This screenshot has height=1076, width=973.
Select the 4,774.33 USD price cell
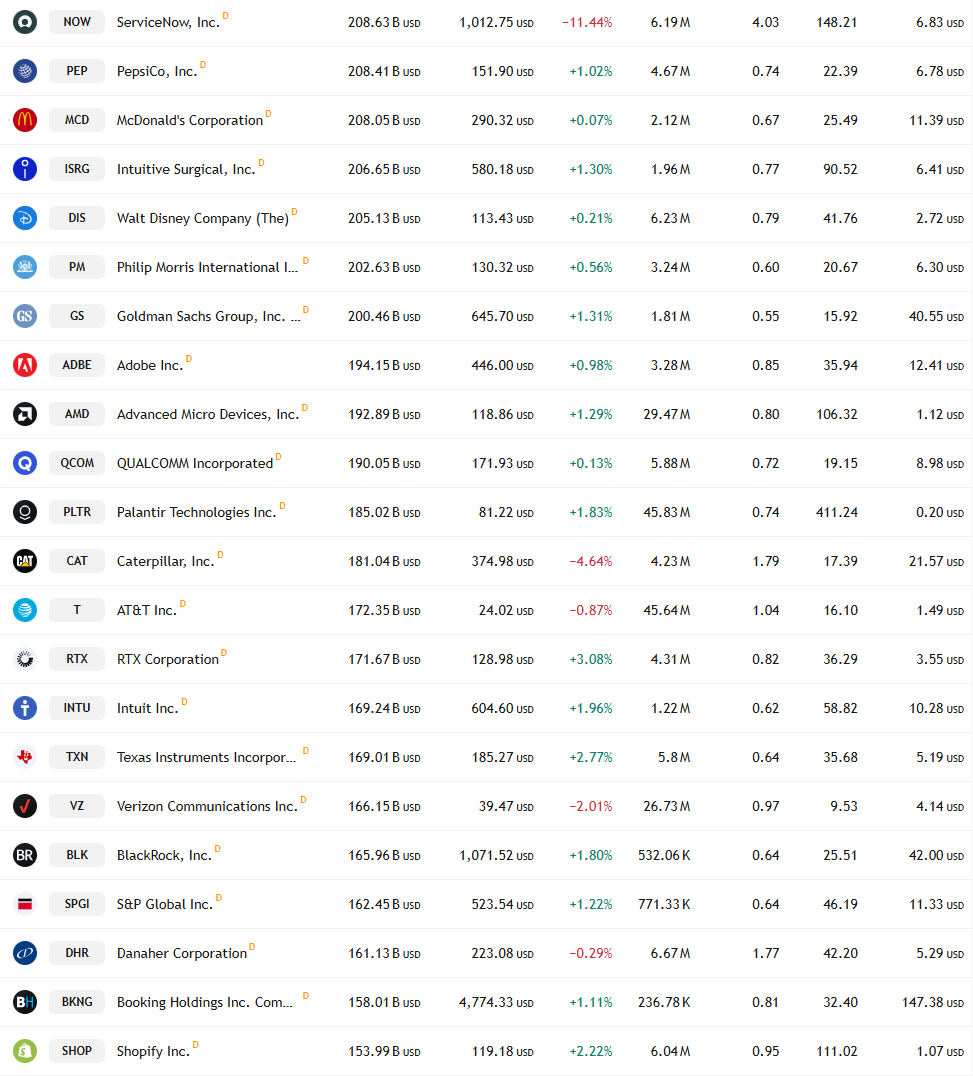(496, 1003)
